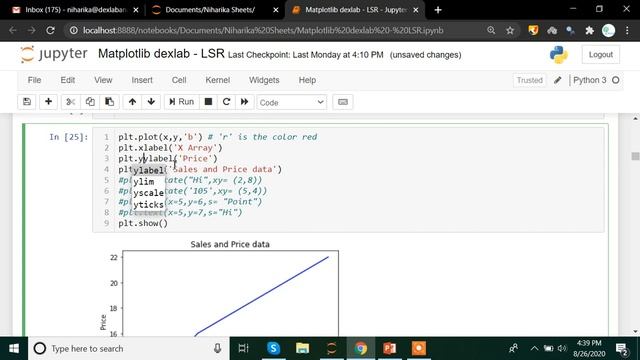Click the Python logo icon

click(x=558, y=55)
